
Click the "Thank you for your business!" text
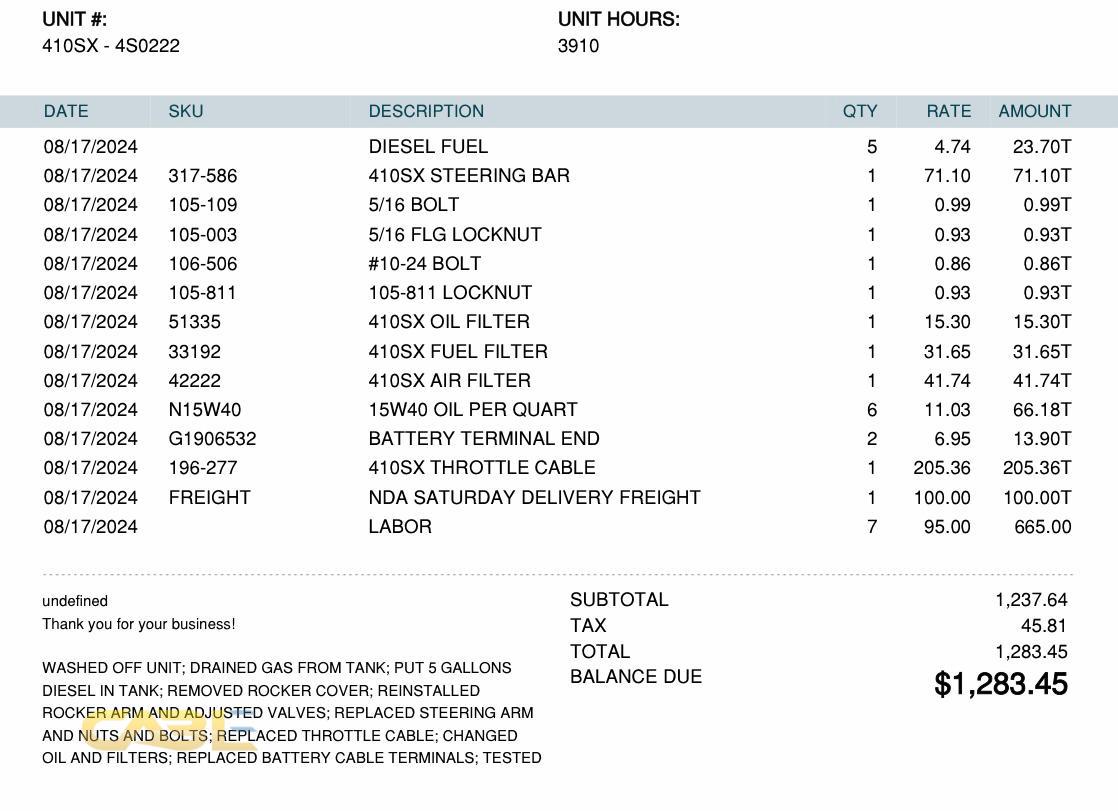pyautogui.click(x=139, y=625)
